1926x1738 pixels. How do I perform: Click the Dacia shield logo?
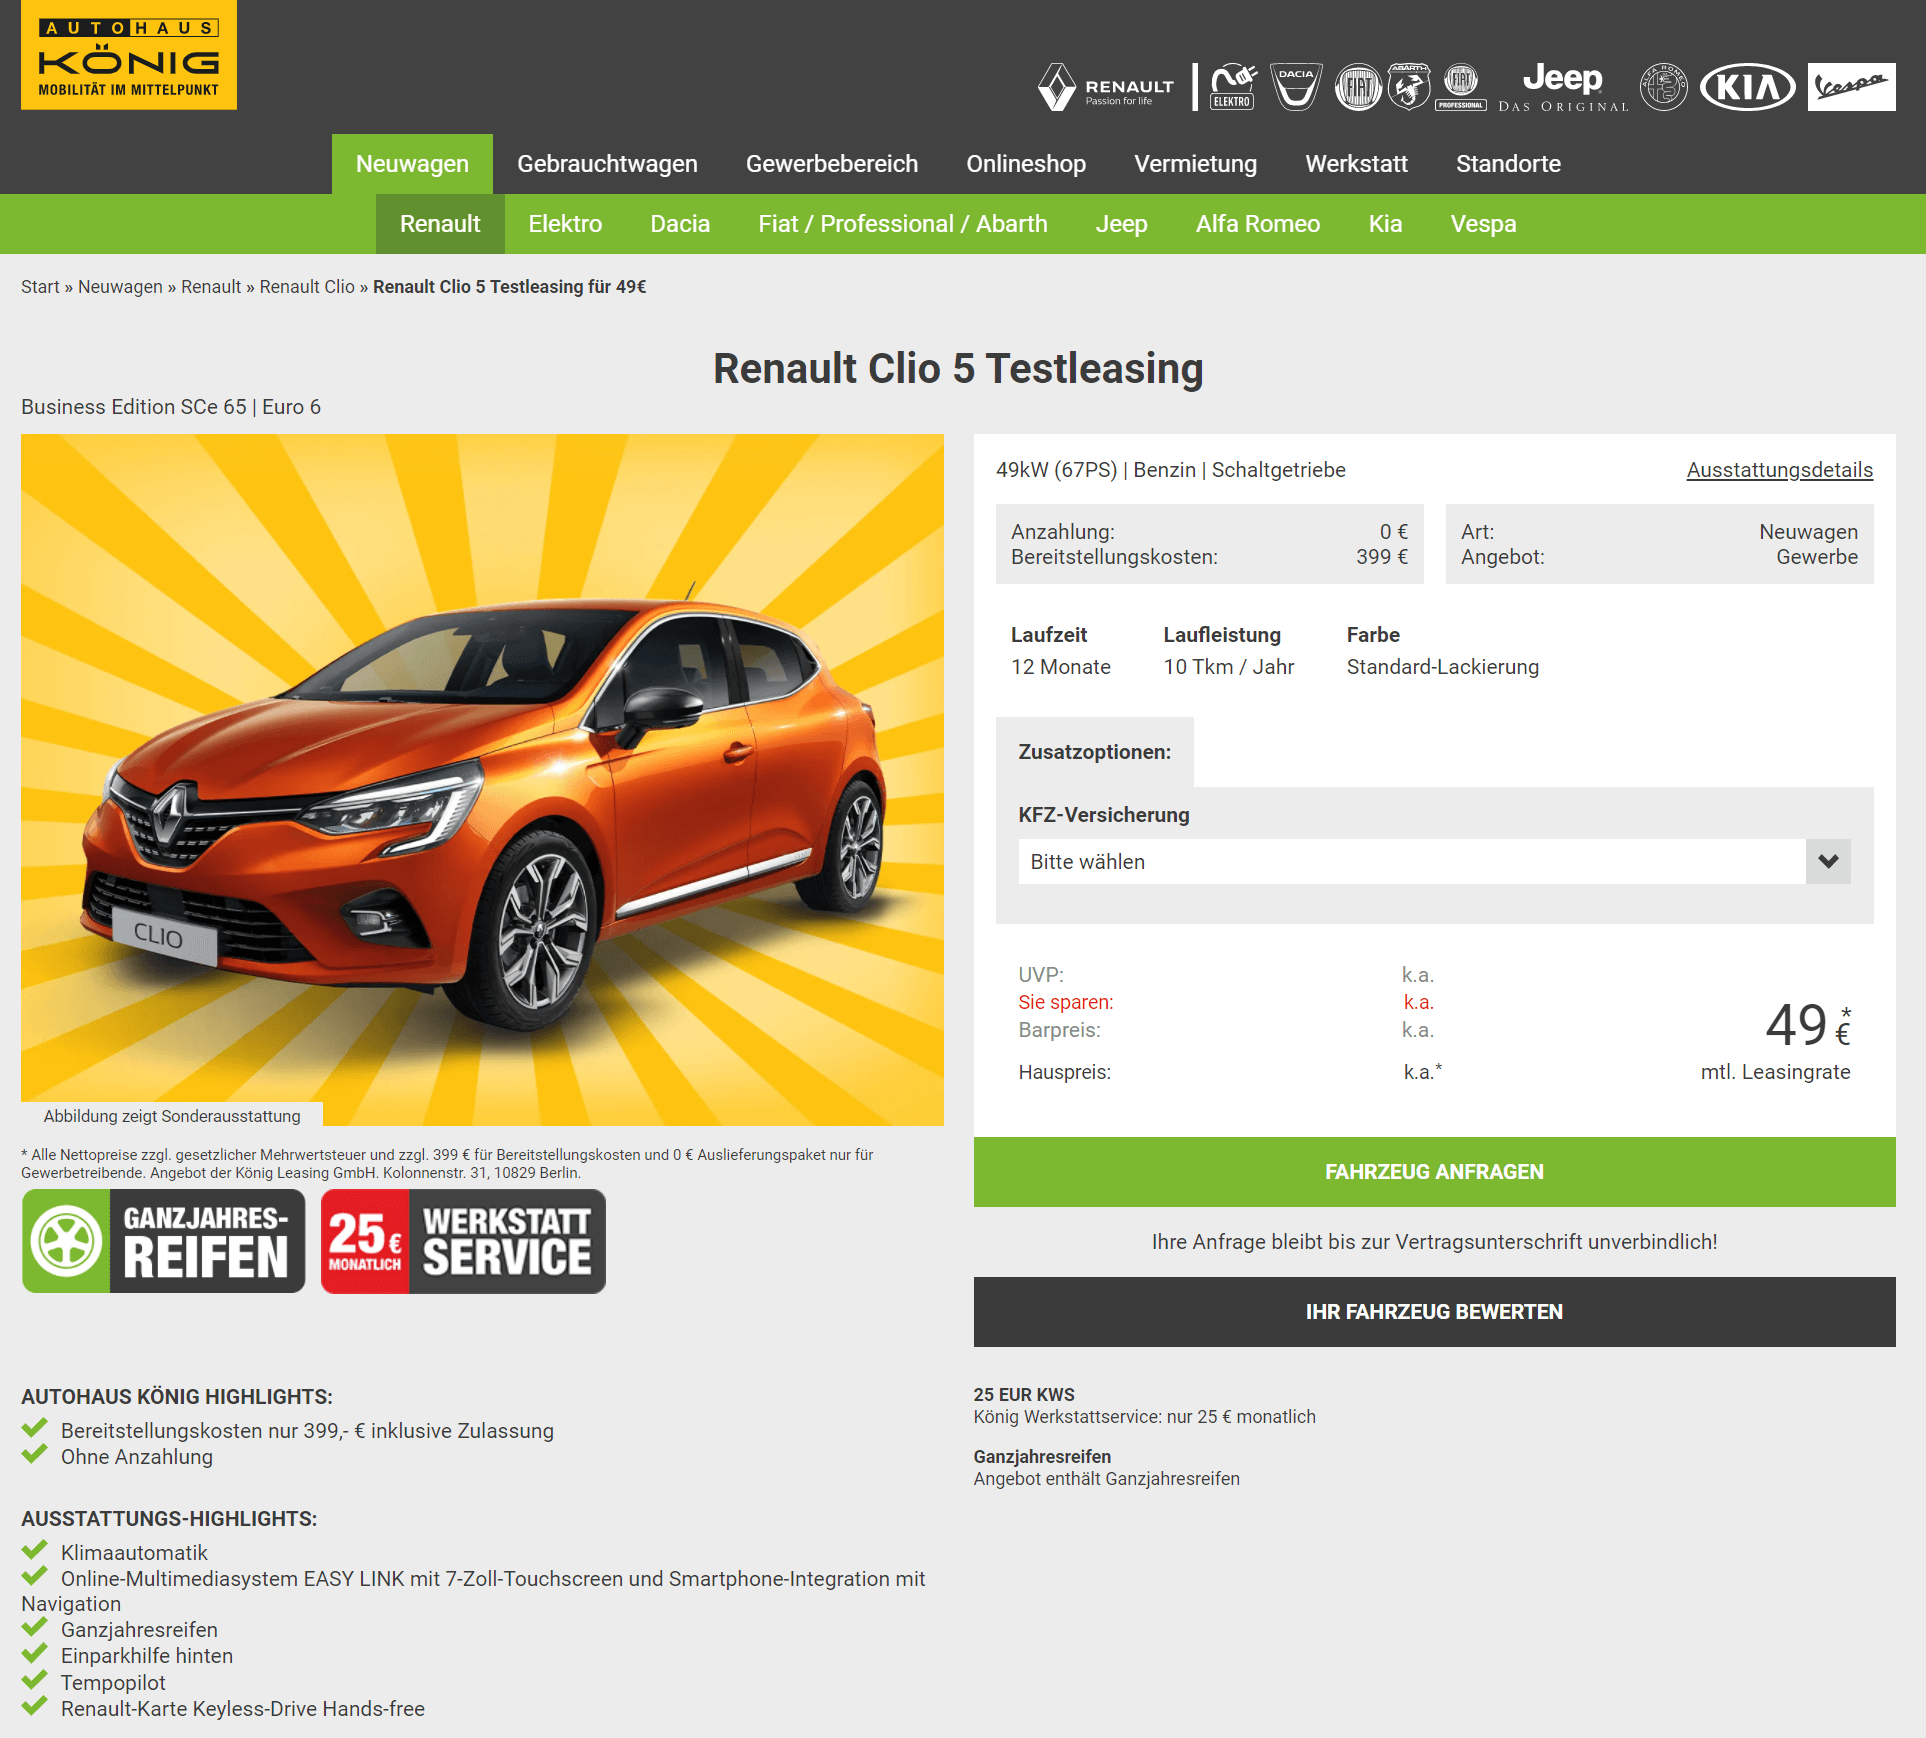pos(1296,87)
